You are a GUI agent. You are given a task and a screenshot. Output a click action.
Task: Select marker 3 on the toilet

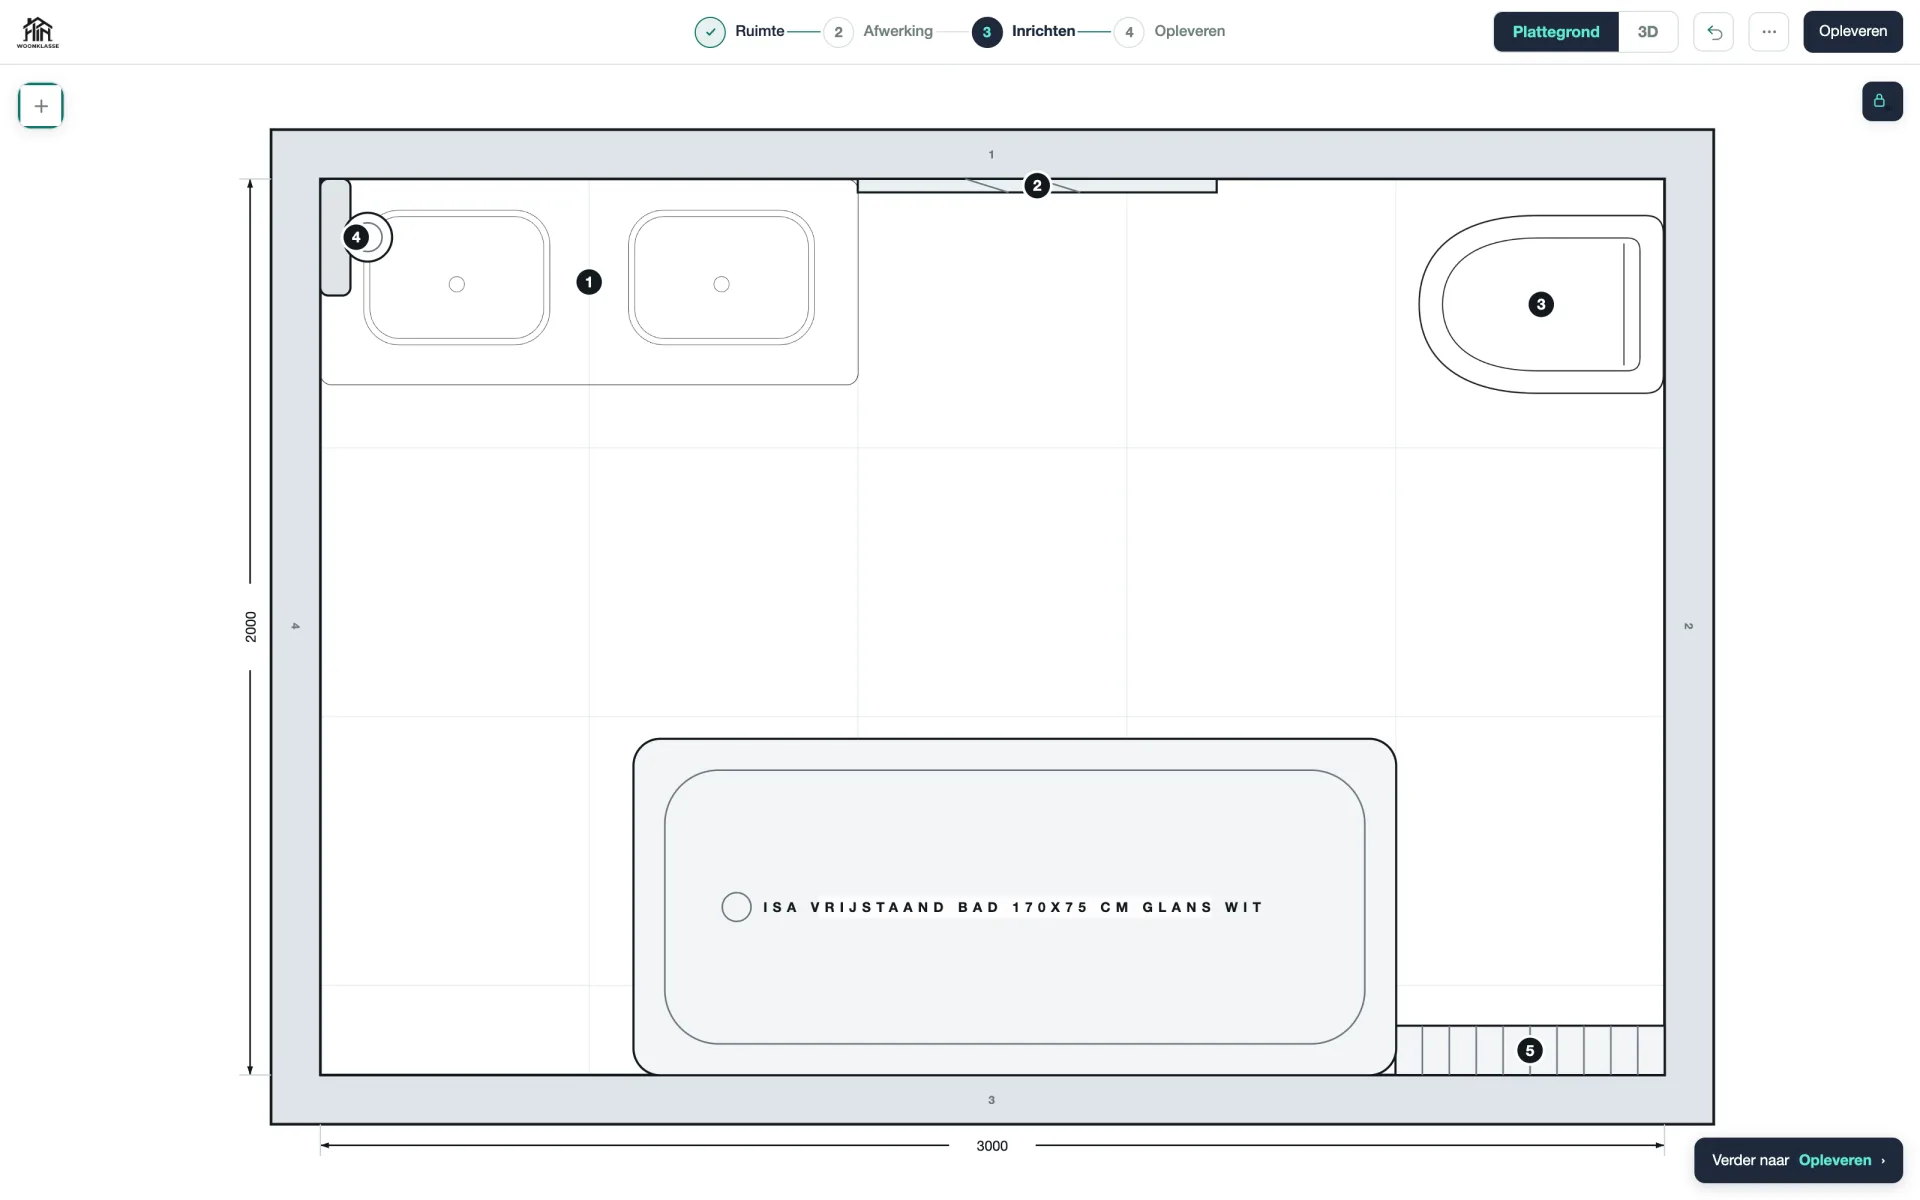(1541, 304)
